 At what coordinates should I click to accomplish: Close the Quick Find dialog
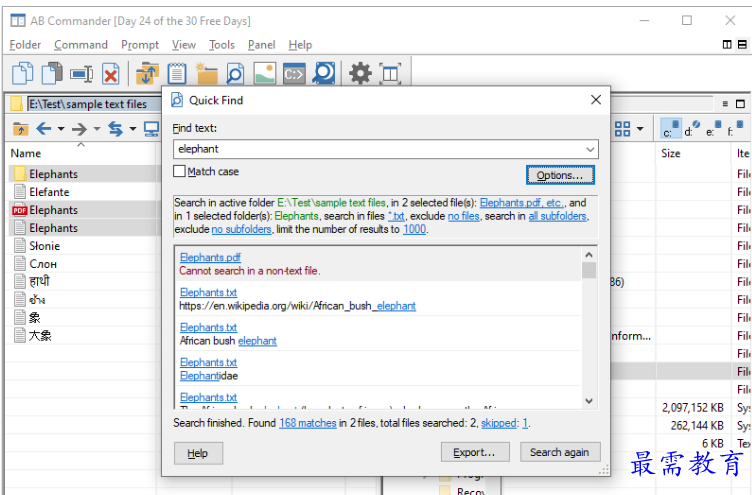(x=596, y=100)
